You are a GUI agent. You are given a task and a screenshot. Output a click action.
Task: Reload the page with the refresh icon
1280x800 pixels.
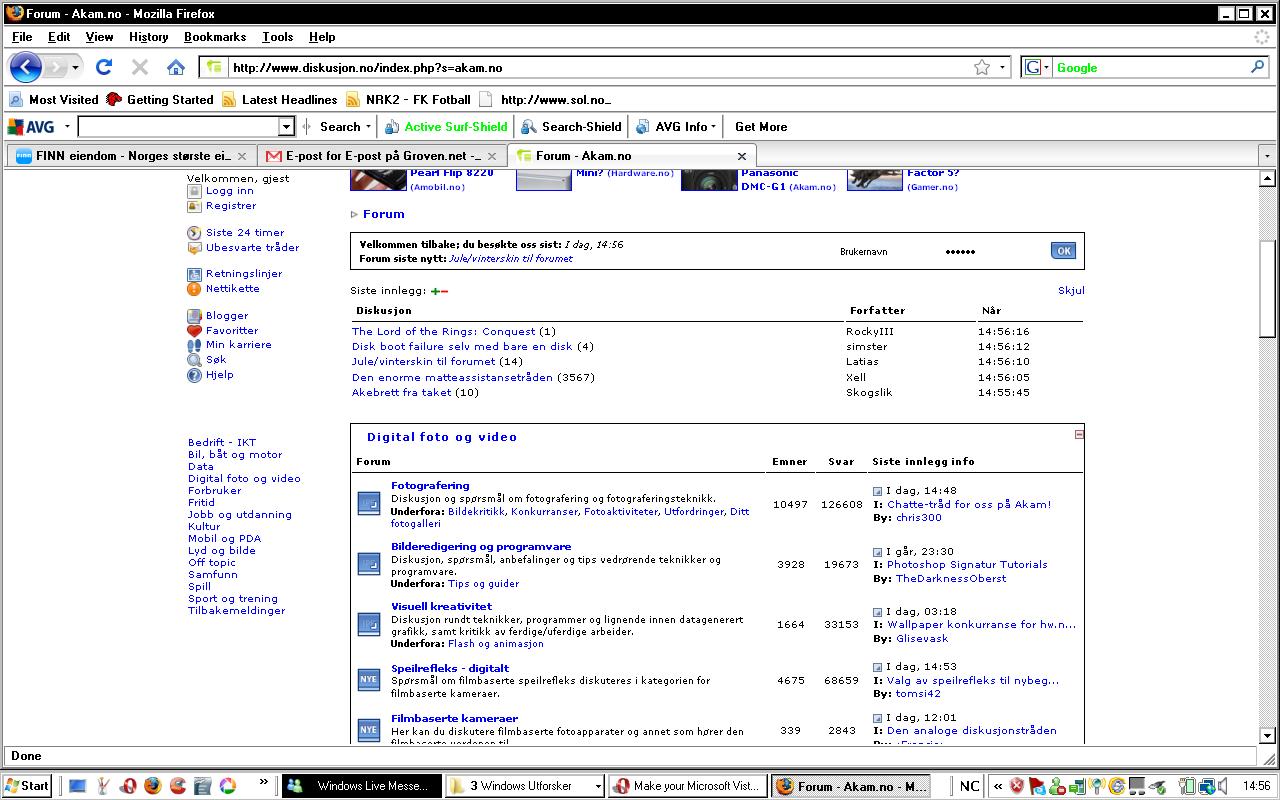(104, 67)
